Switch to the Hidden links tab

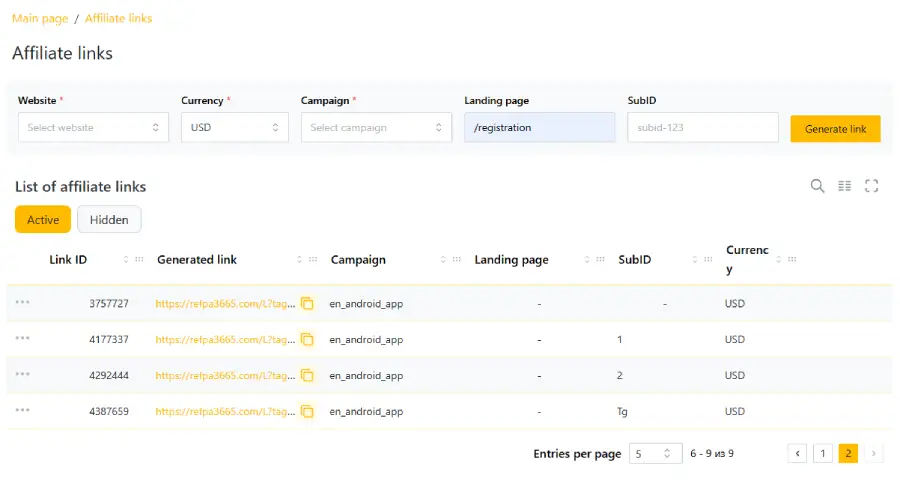coord(109,219)
